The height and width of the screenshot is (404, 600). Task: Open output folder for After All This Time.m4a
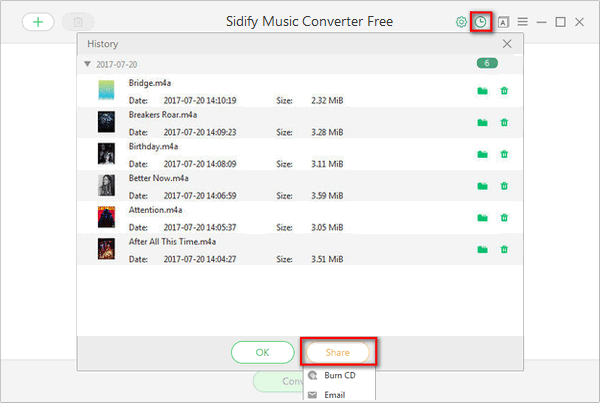[483, 249]
